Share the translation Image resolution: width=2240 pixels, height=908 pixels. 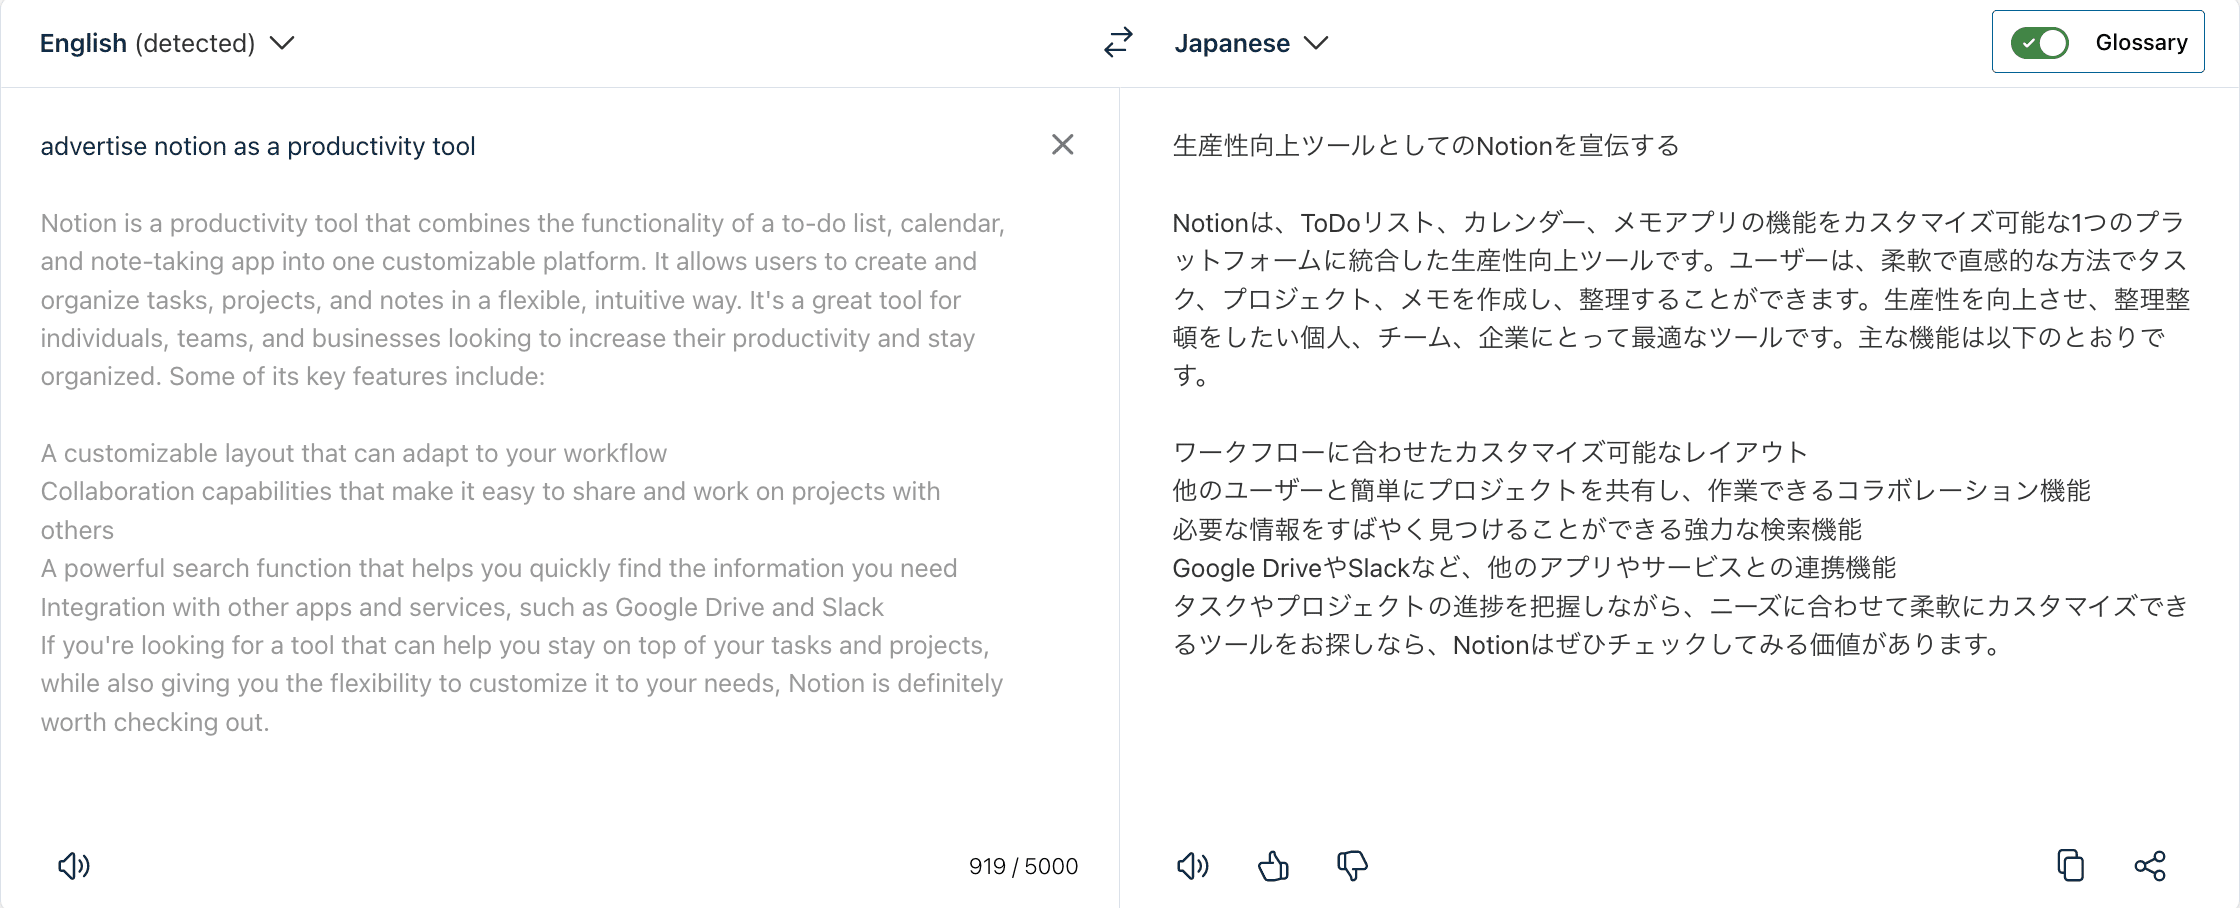(x=2149, y=866)
